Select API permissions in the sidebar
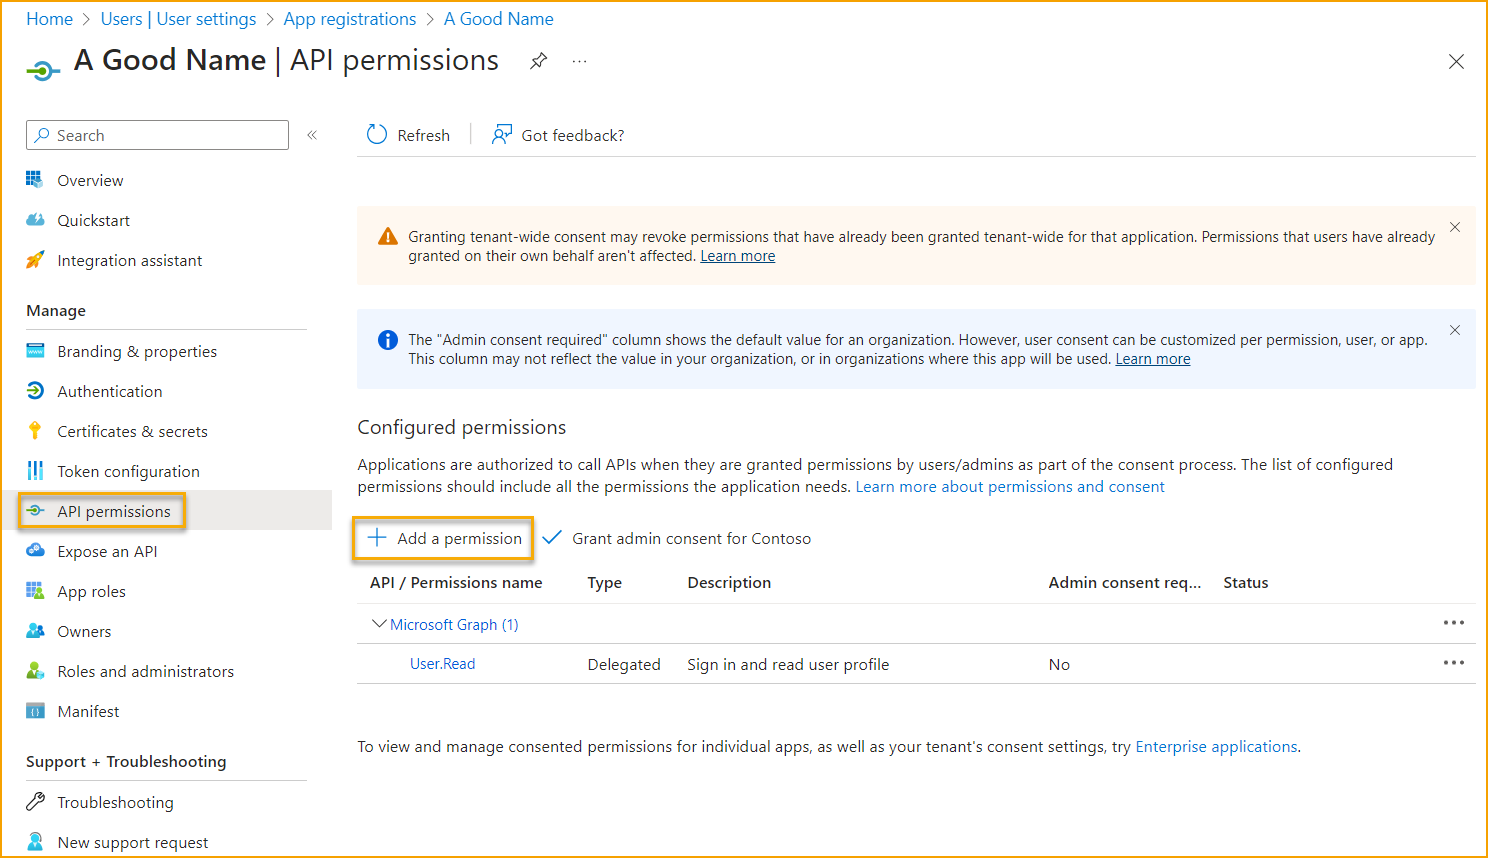1488x858 pixels. 114,511
